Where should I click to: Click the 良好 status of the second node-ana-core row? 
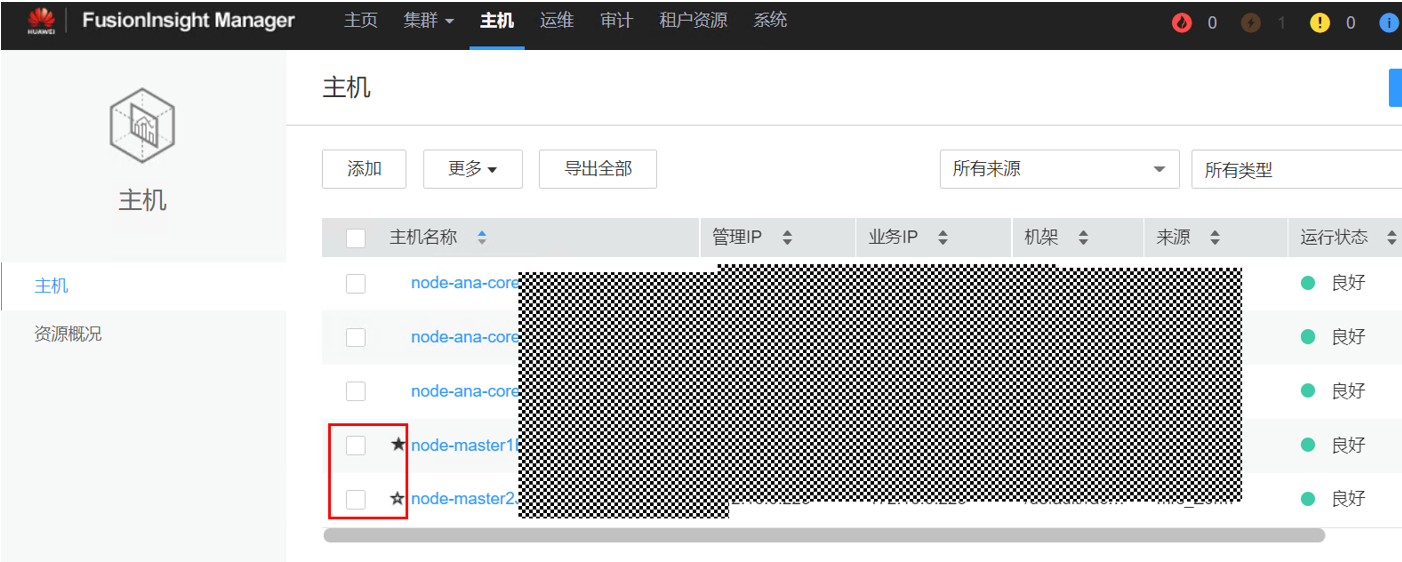tap(1348, 337)
